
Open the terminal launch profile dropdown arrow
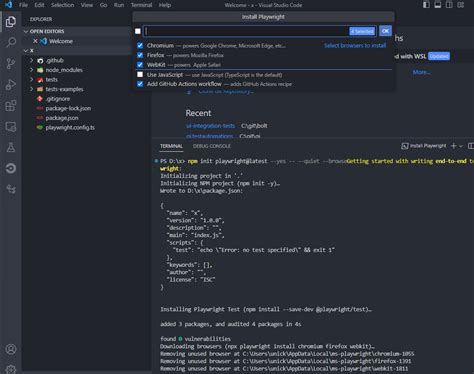tap(461, 146)
